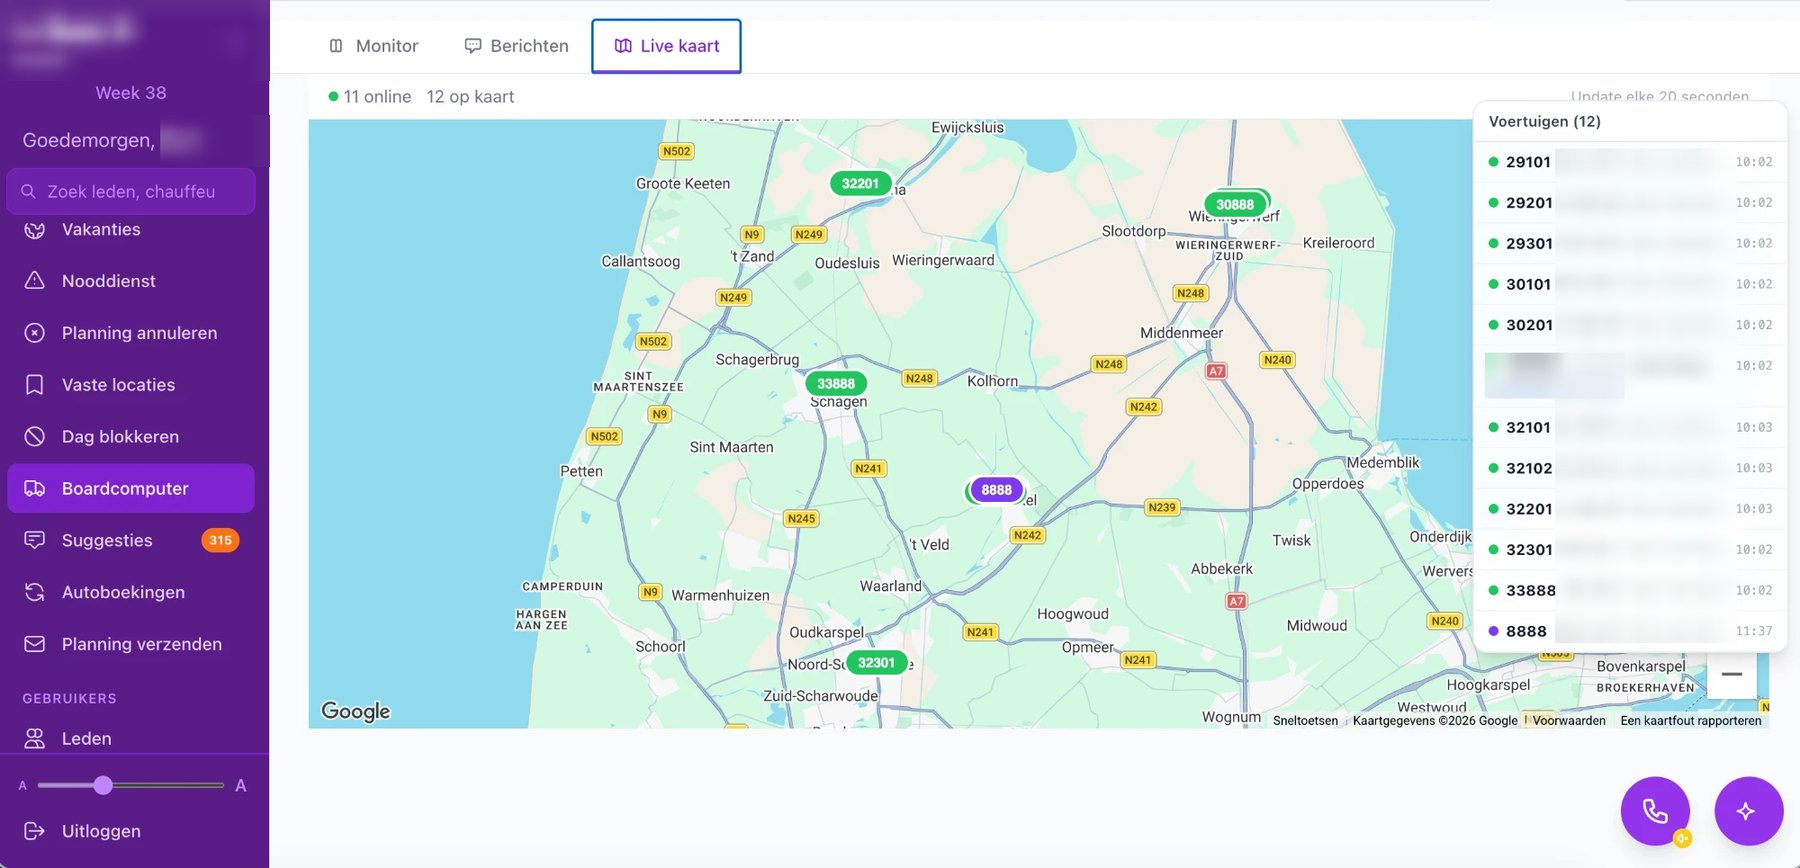Click the large A font size label

240,786
